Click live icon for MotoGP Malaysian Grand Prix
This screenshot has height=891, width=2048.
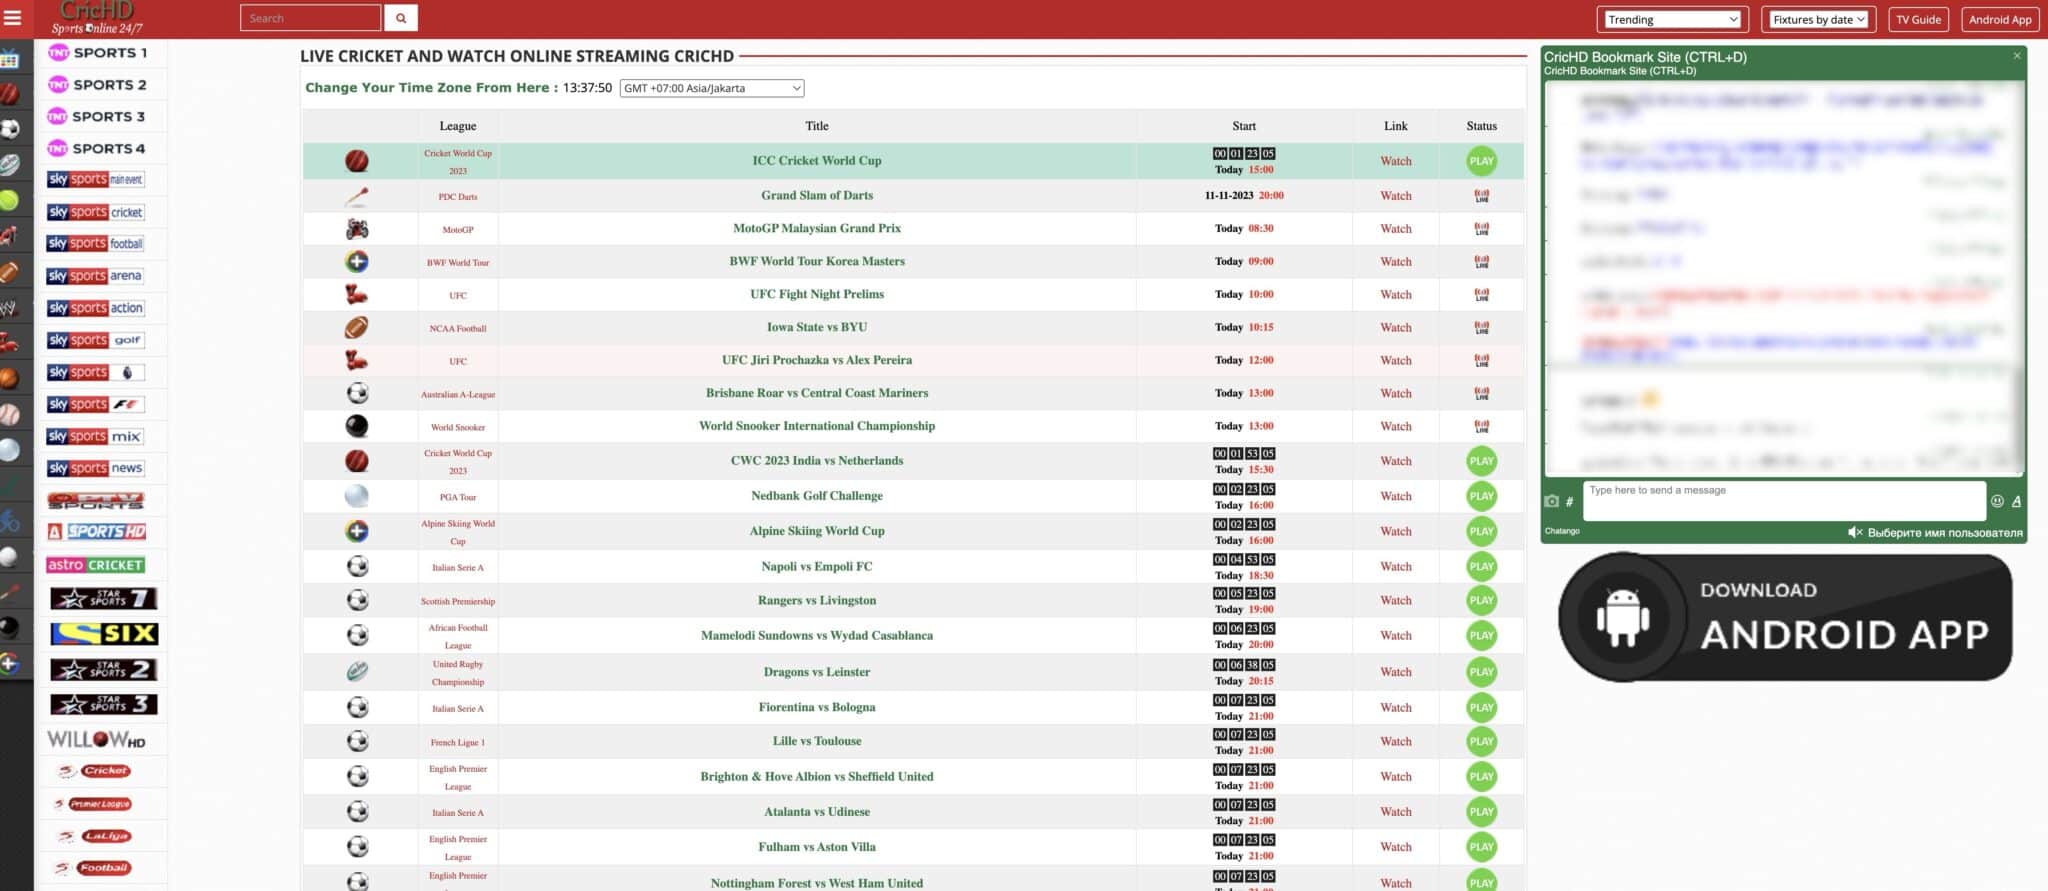pos(1481,229)
